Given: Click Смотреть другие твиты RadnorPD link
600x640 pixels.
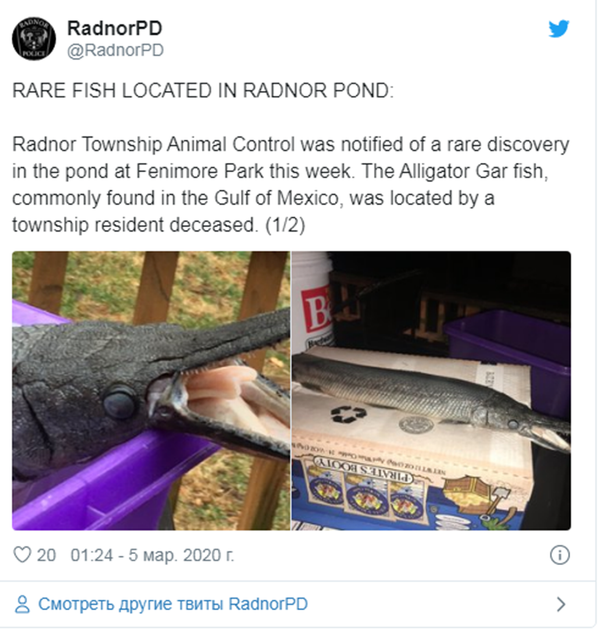Looking at the screenshot, I should click(x=173, y=604).
